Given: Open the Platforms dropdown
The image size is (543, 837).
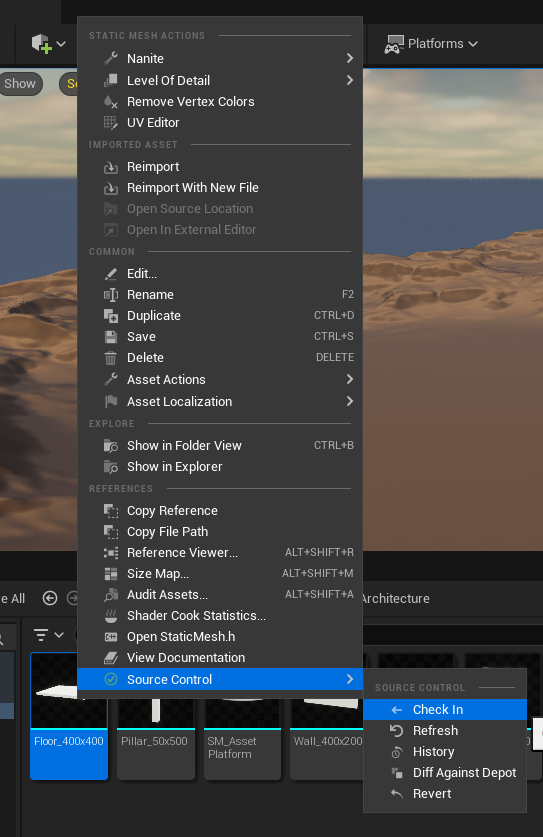Looking at the screenshot, I should [x=431, y=44].
